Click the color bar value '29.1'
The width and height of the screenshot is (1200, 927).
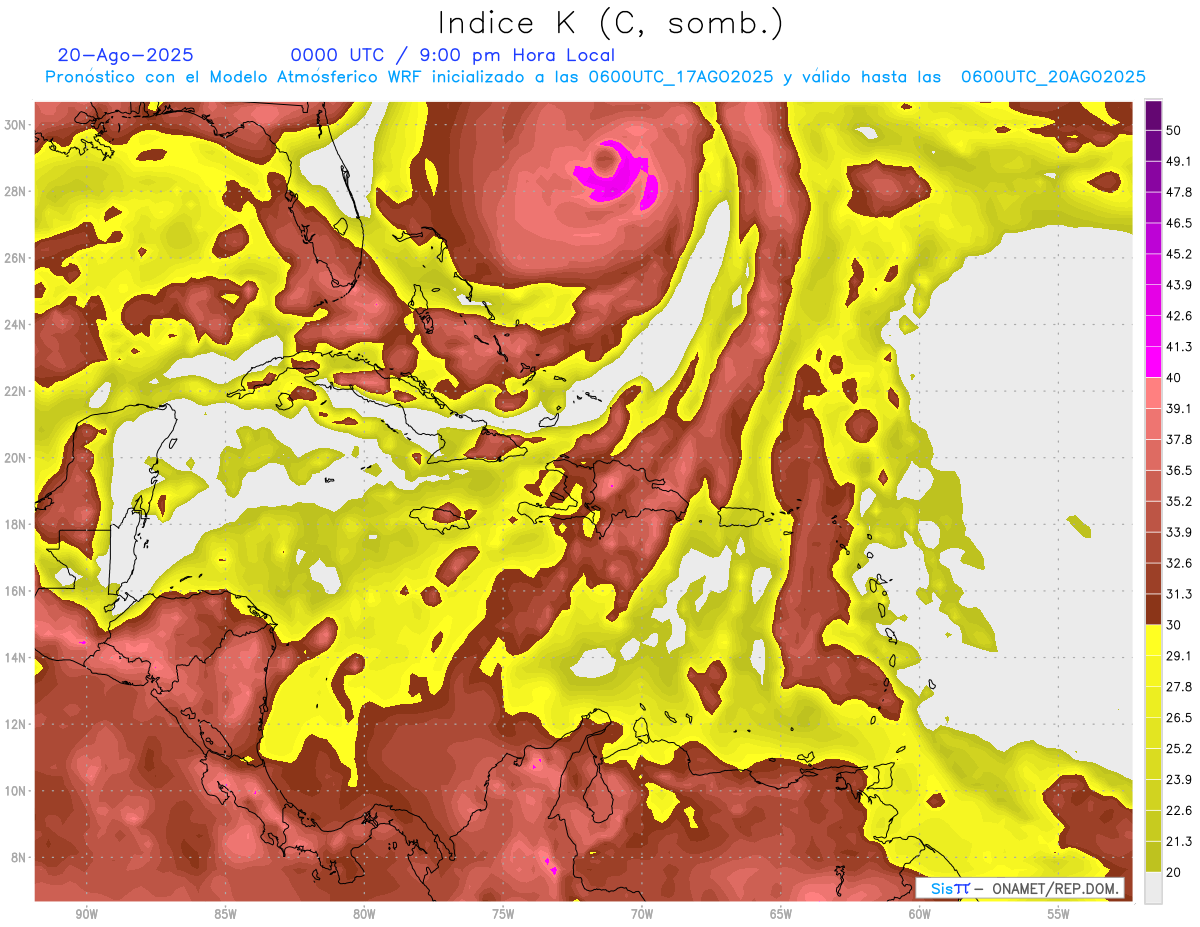[1178, 656]
